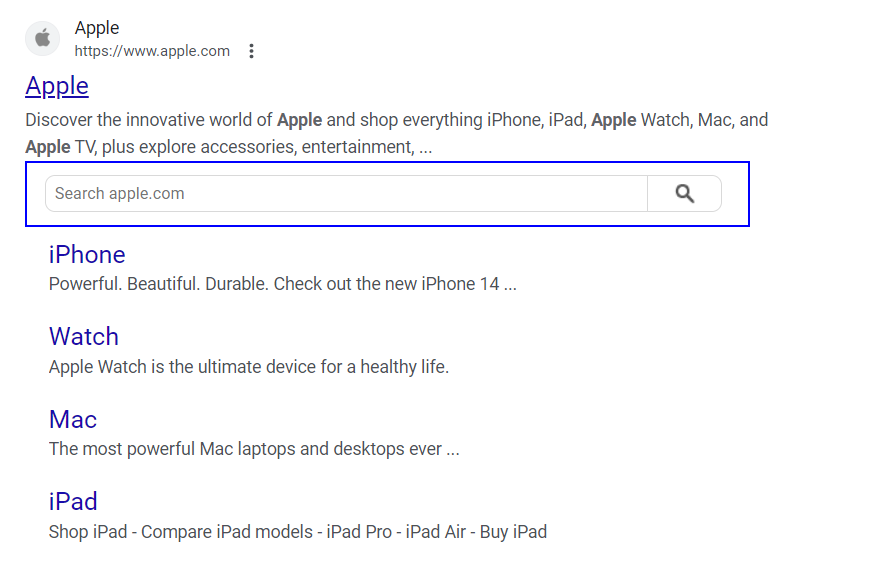Open the iPhone sitelink
The height and width of the screenshot is (581, 873).
87,254
